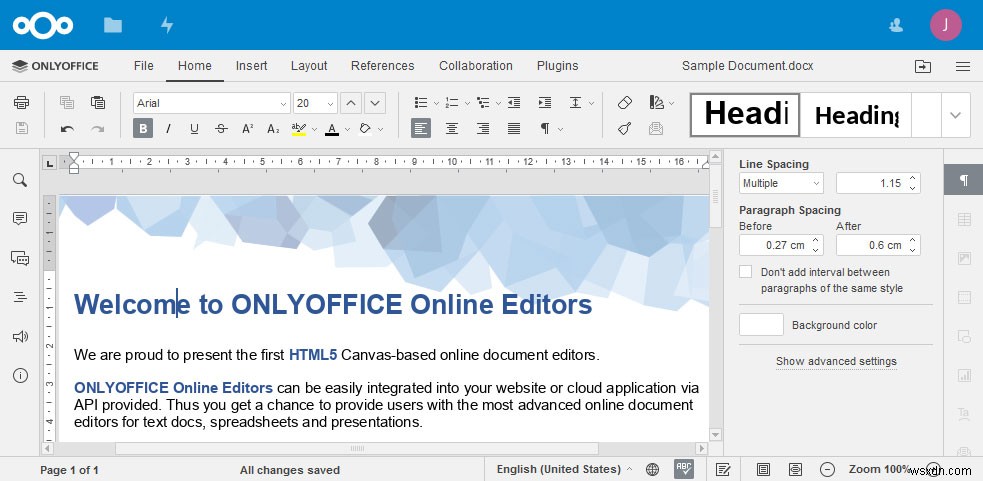The width and height of the screenshot is (983, 481).
Task: Click Show advanced settings link
Action: tap(836, 361)
